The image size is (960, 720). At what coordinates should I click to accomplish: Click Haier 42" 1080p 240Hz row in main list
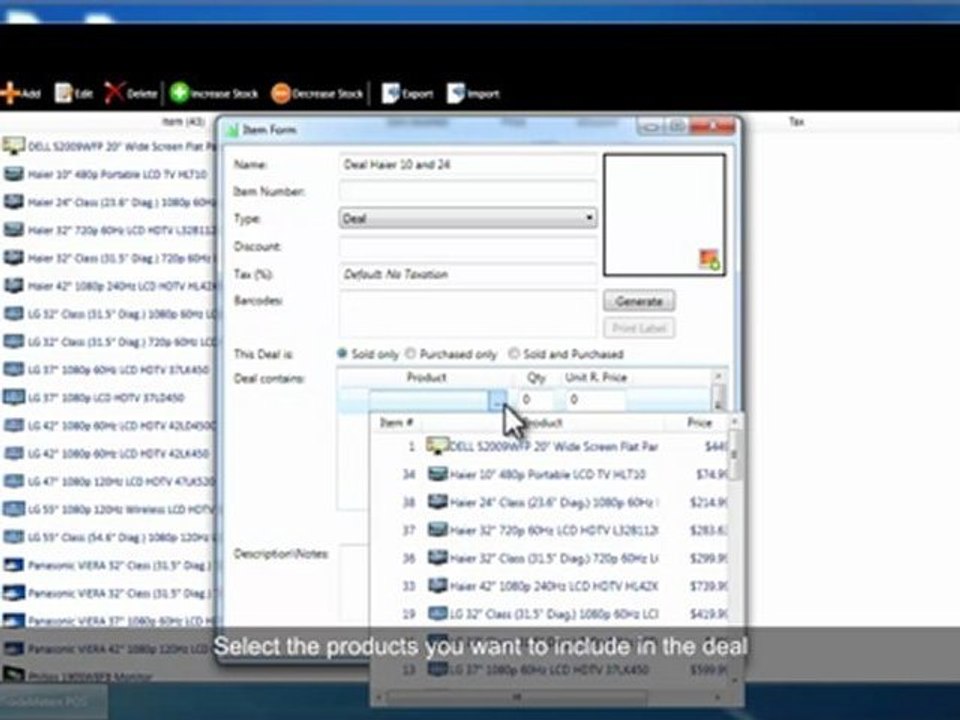(109, 286)
